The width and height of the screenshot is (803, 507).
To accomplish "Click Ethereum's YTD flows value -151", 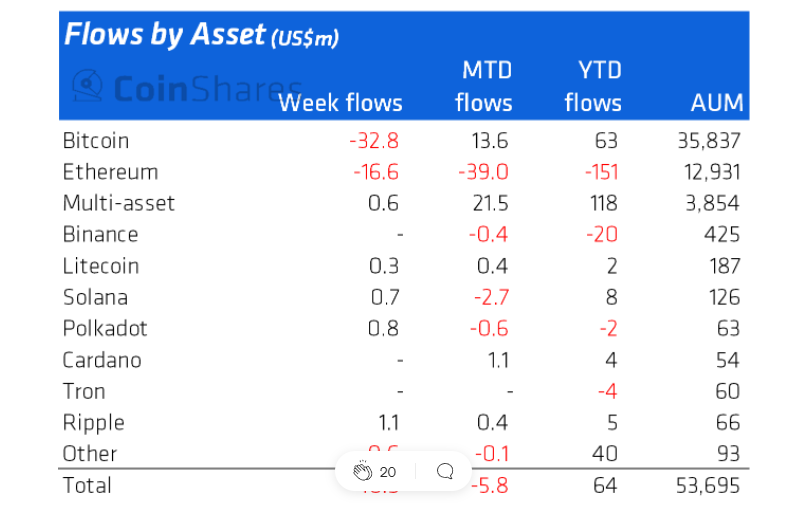I will 600,172.
